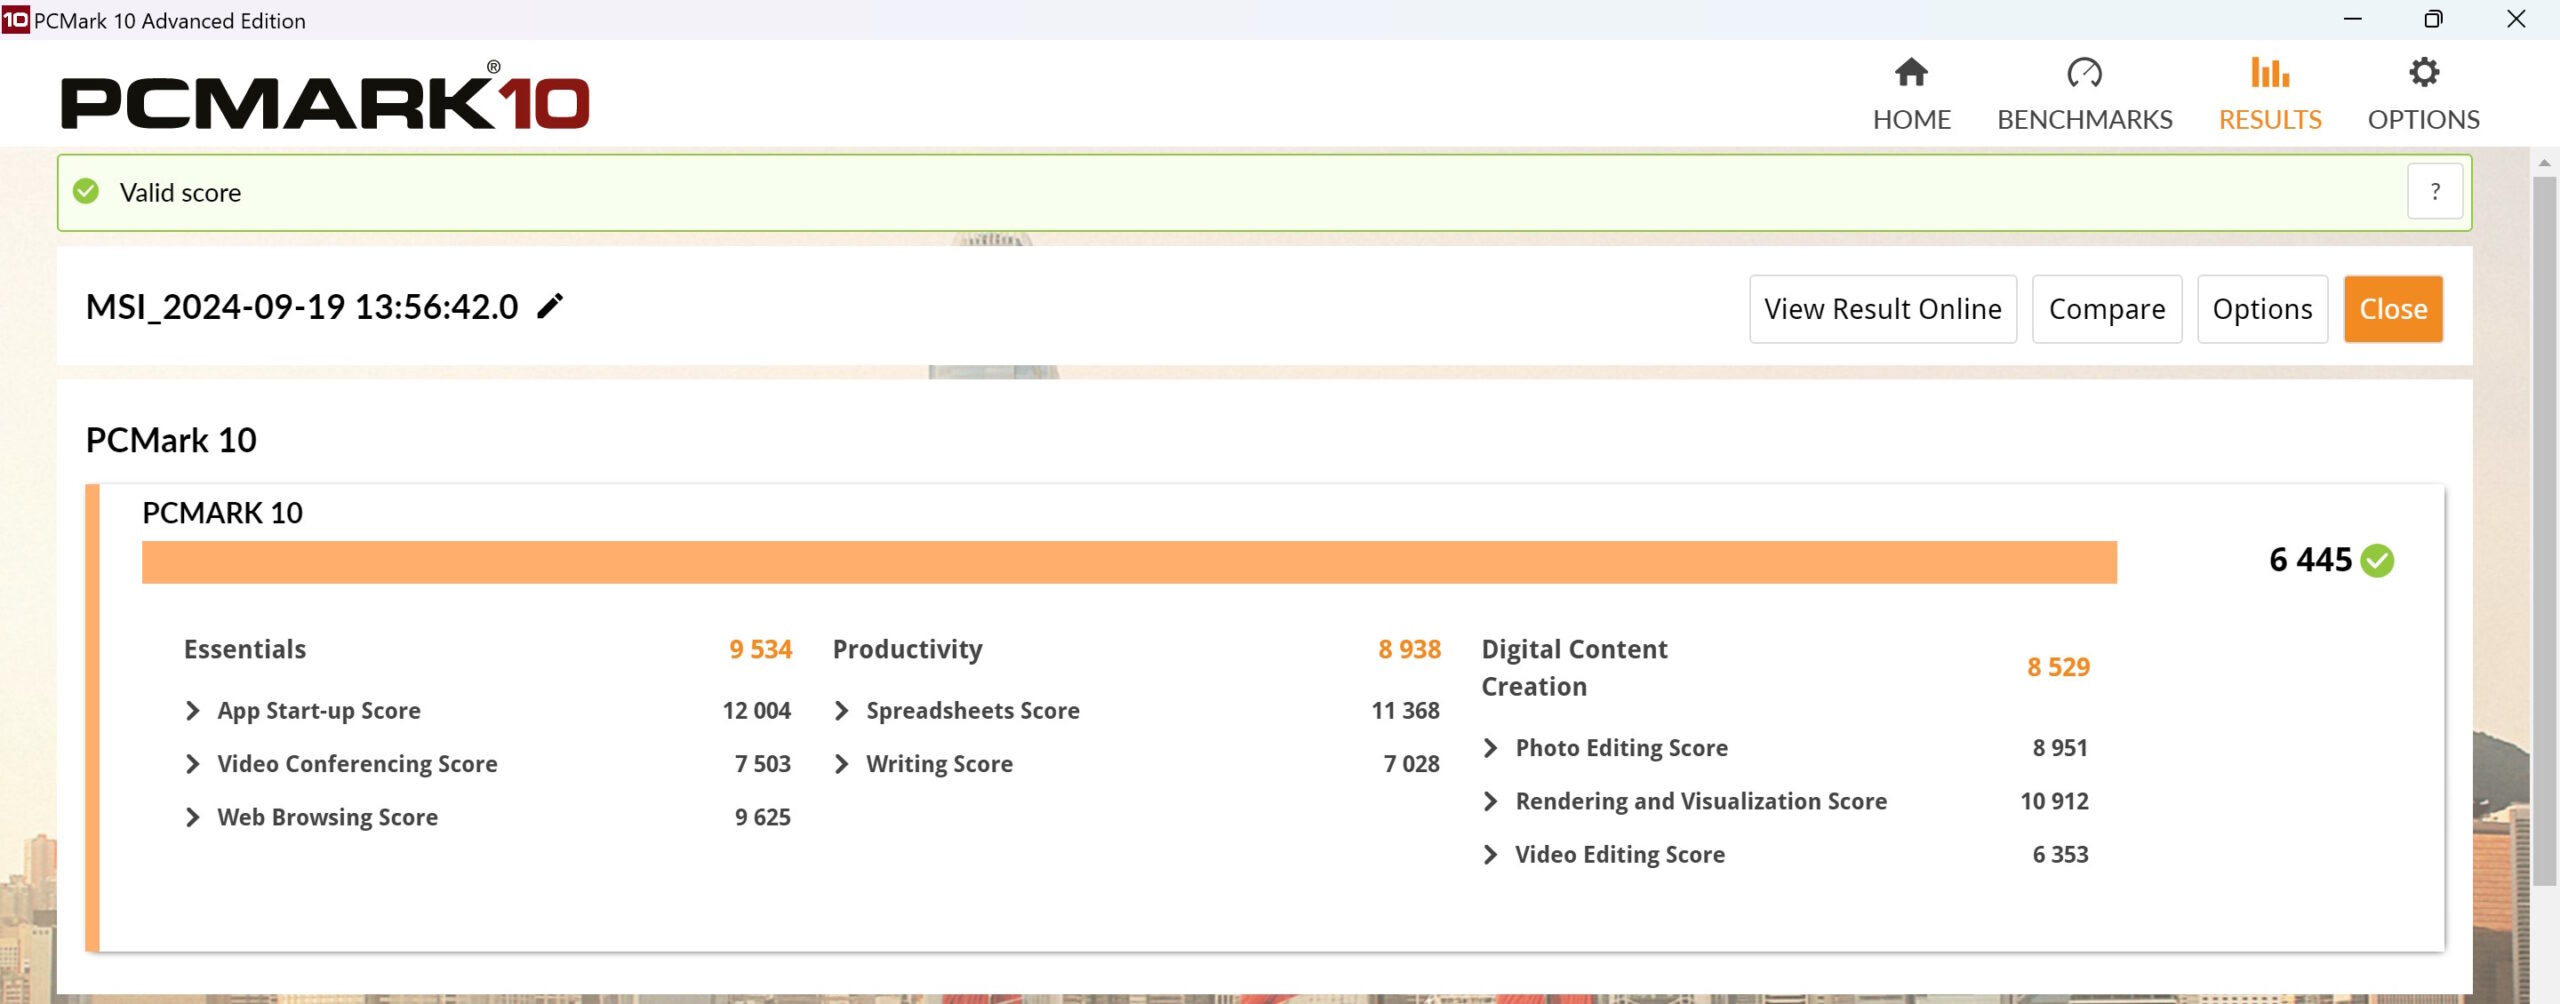Expand Spreadsheets Score details

tap(841, 711)
